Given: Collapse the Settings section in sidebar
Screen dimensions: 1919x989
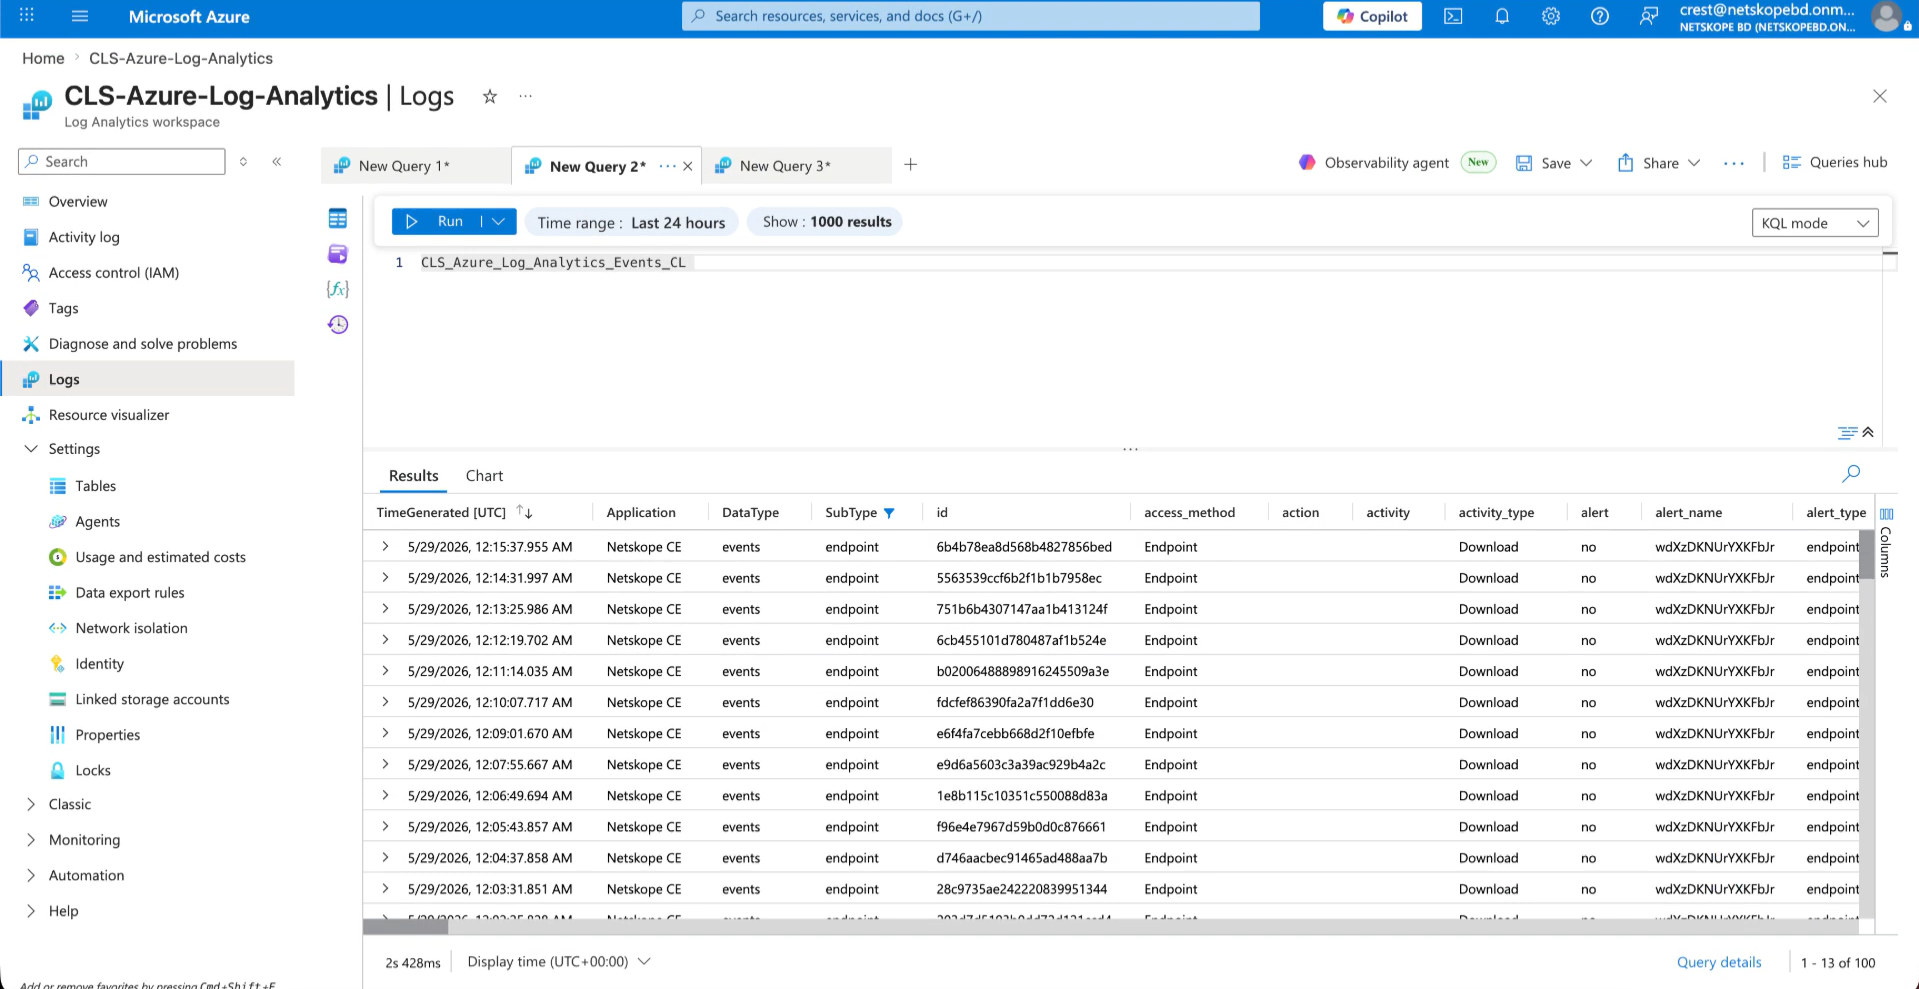Looking at the screenshot, I should (x=31, y=449).
